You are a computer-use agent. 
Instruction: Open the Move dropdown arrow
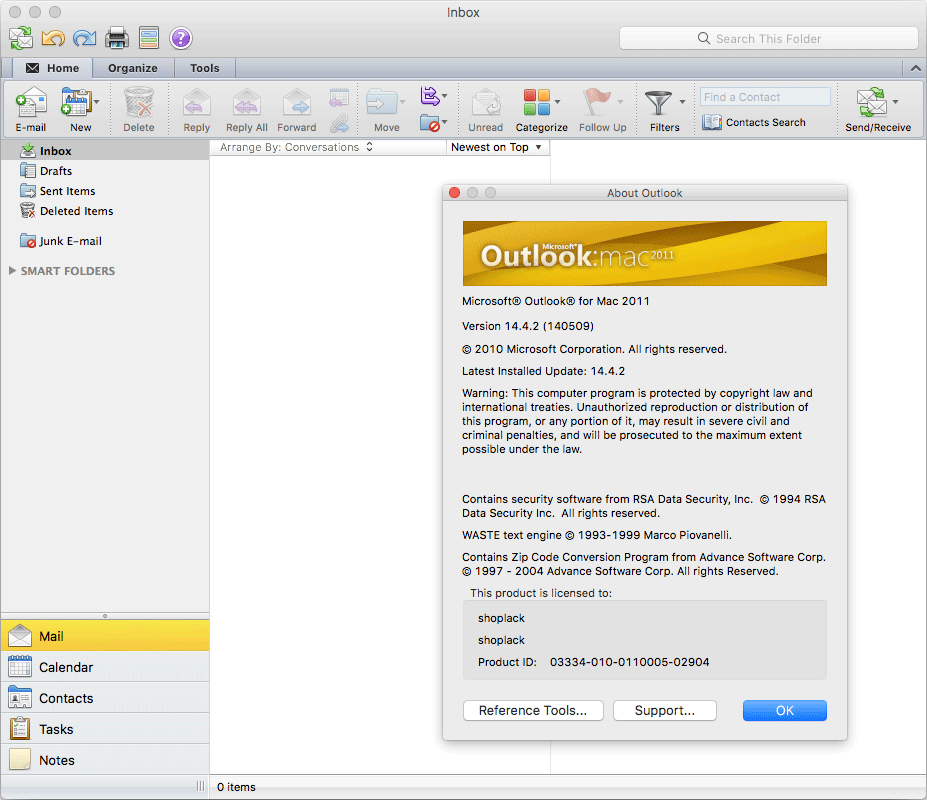(403, 102)
